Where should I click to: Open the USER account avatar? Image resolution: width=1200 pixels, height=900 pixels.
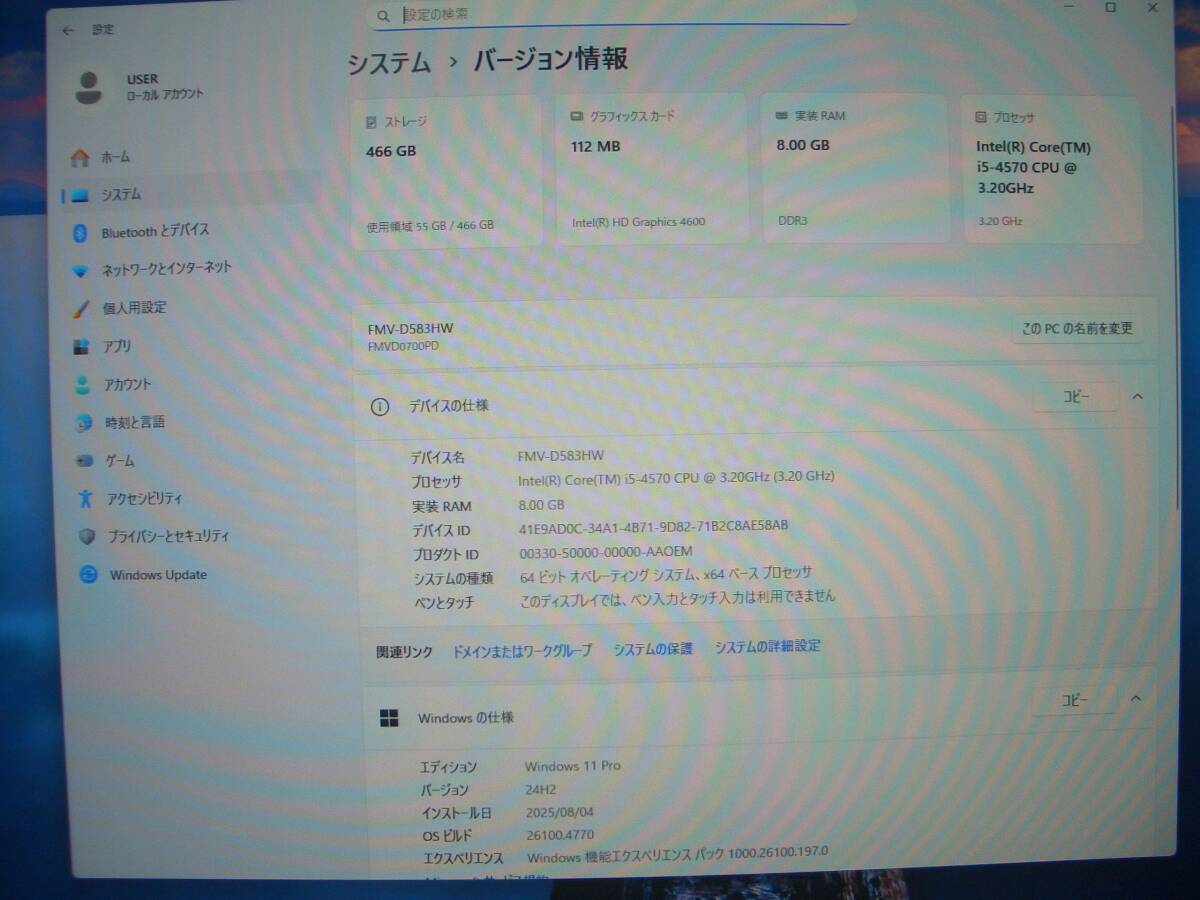(x=89, y=88)
